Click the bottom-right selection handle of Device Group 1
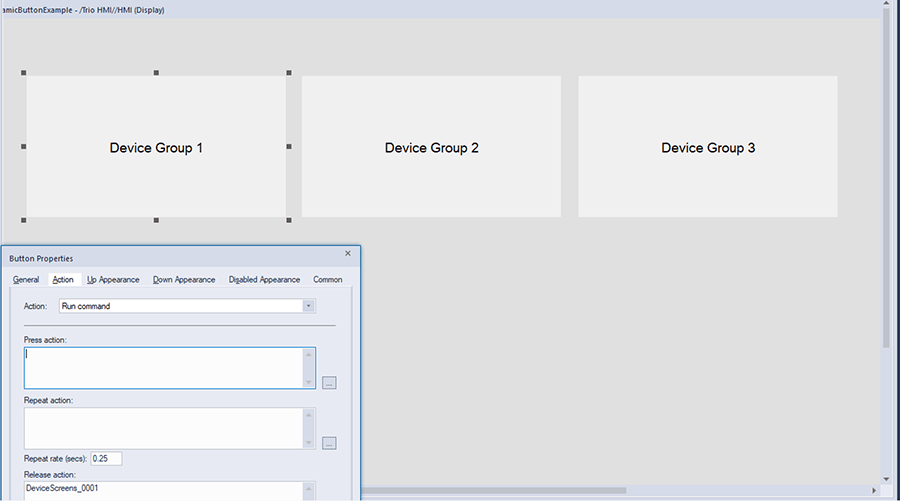Image resolution: width=900 pixels, height=501 pixels. [x=289, y=220]
